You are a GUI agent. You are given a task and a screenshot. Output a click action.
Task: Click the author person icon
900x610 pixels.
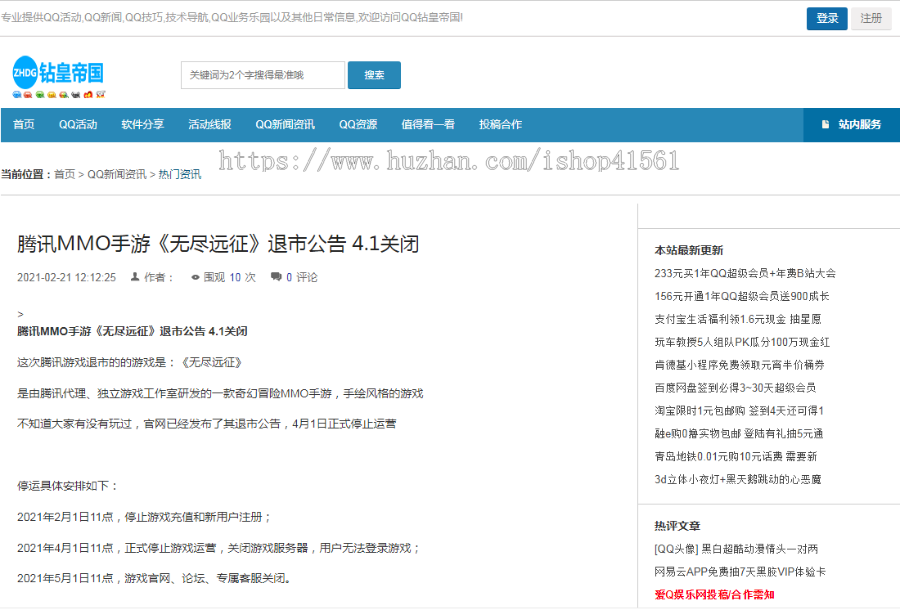click(x=135, y=277)
